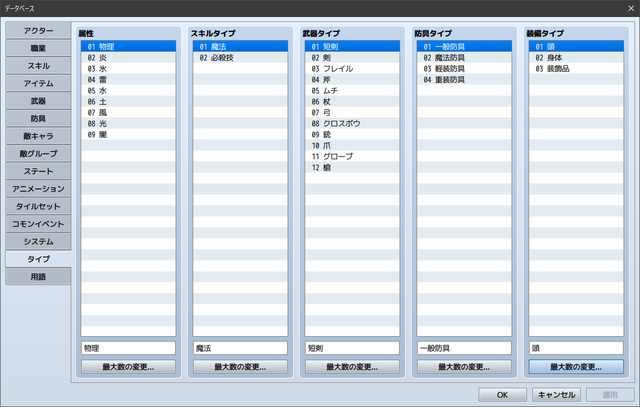Select element row 09 闇

128,135
